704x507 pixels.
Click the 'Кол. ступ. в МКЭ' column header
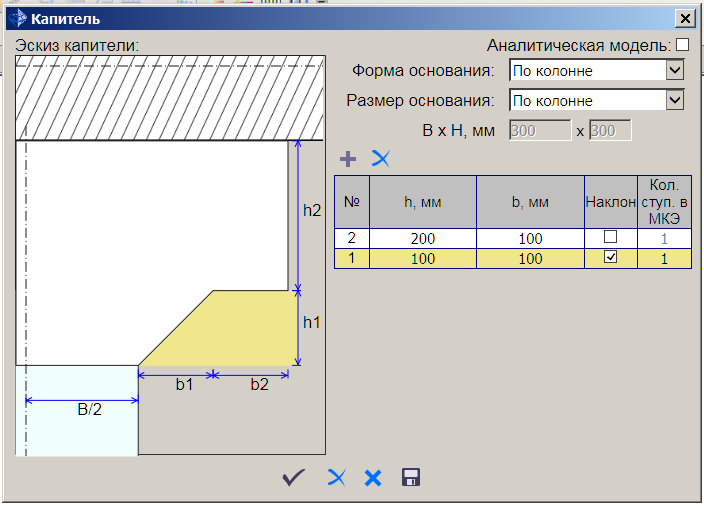pyautogui.click(x=664, y=202)
